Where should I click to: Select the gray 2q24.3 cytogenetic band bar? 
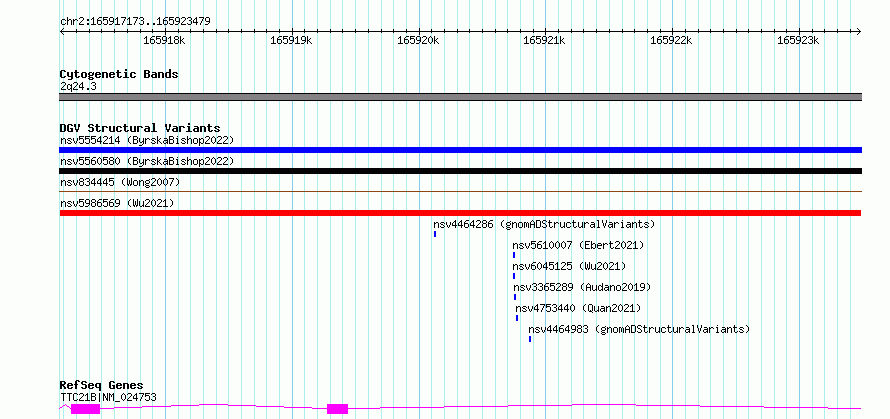click(460, 97)
